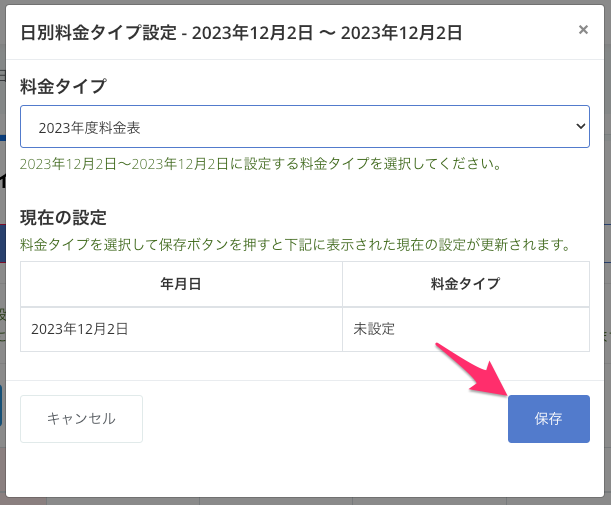Viewport: 611px width, 505px height.
Task: Click the 料金タイプ section label above the dropdown
Action: 63,87
